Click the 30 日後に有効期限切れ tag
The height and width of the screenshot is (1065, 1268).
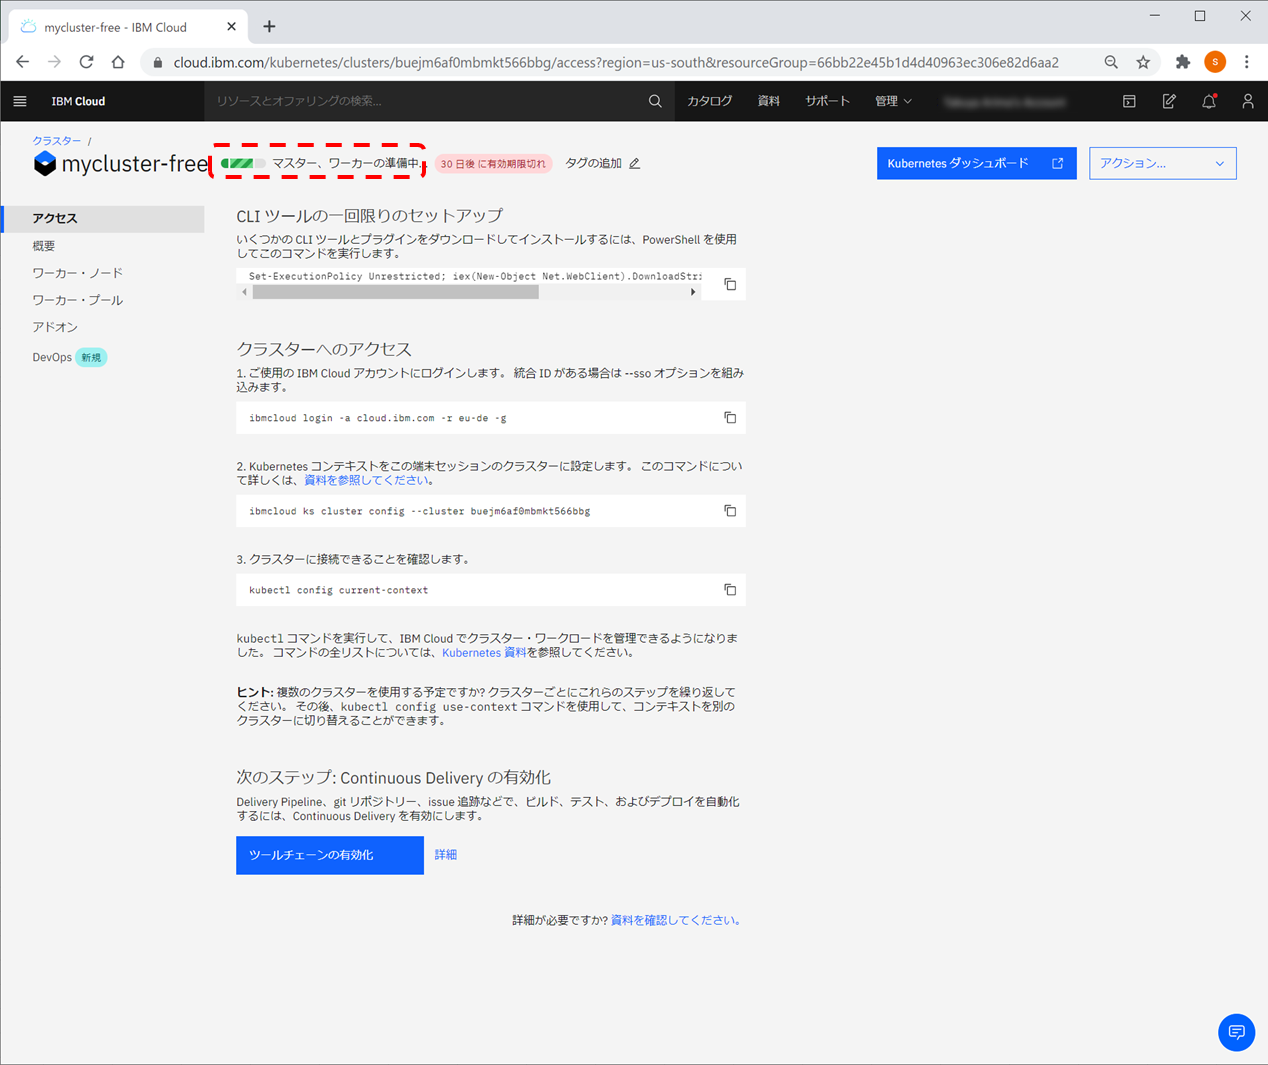pos(493,164)
